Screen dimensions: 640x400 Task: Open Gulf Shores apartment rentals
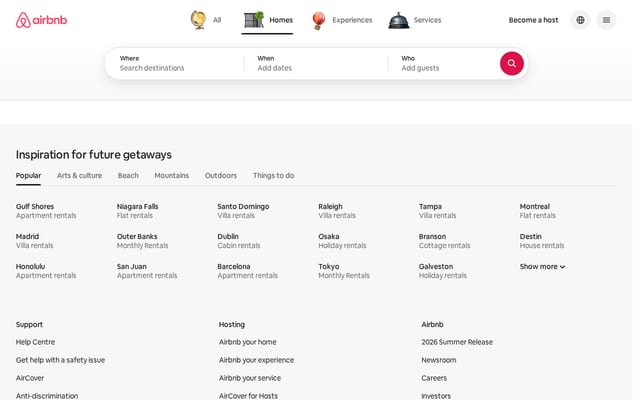[46, 211]
